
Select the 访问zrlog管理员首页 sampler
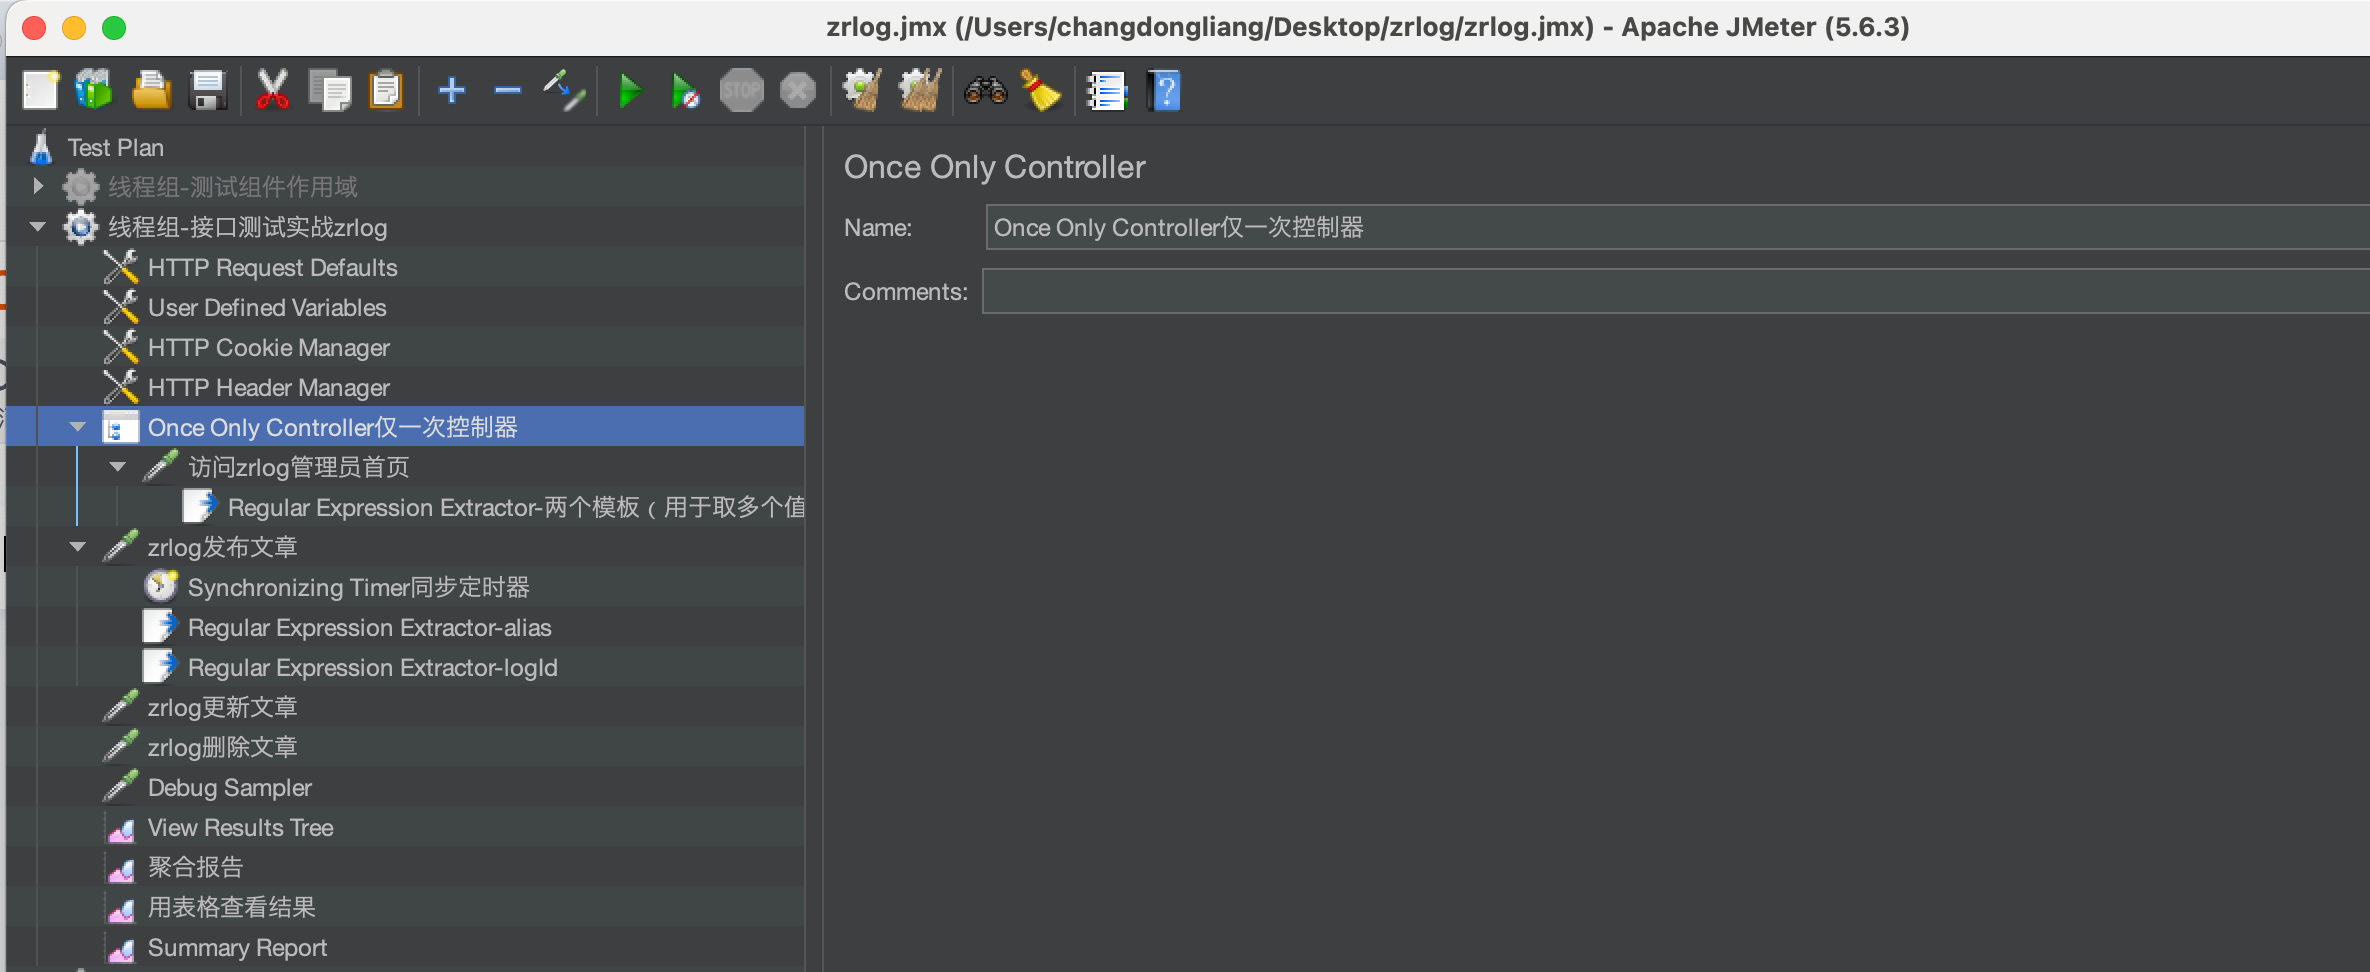[298, 467]
